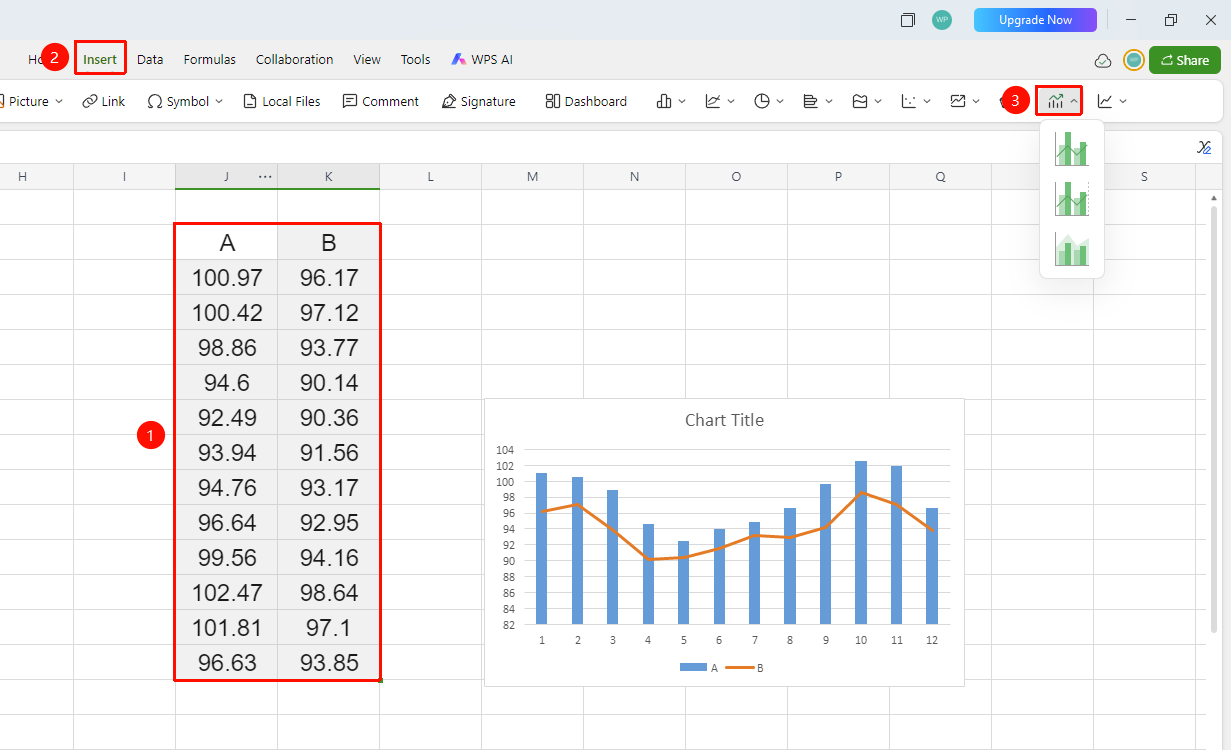Image resolution: width=1231 pixels, height=750 pixels.
Task: Choose the first combo chart: clustered column with line
Action: (1071, 149)
